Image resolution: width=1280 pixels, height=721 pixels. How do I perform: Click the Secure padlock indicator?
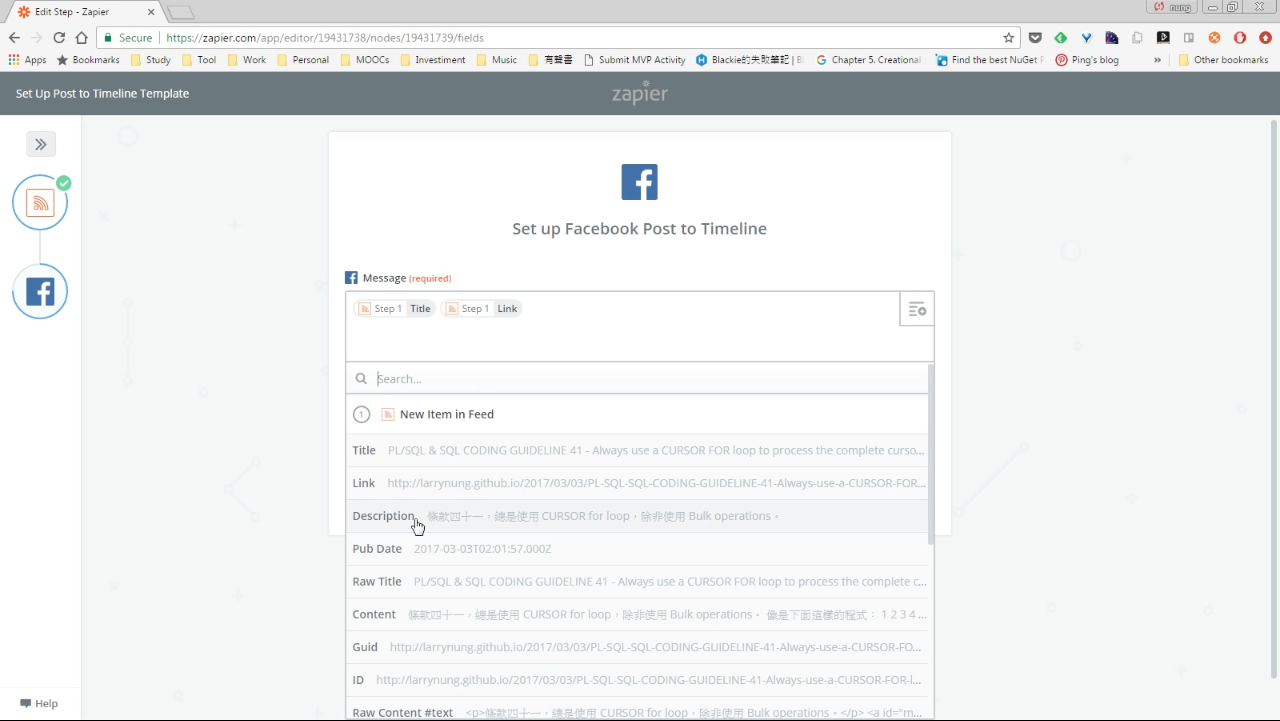(x=128, y=38)
